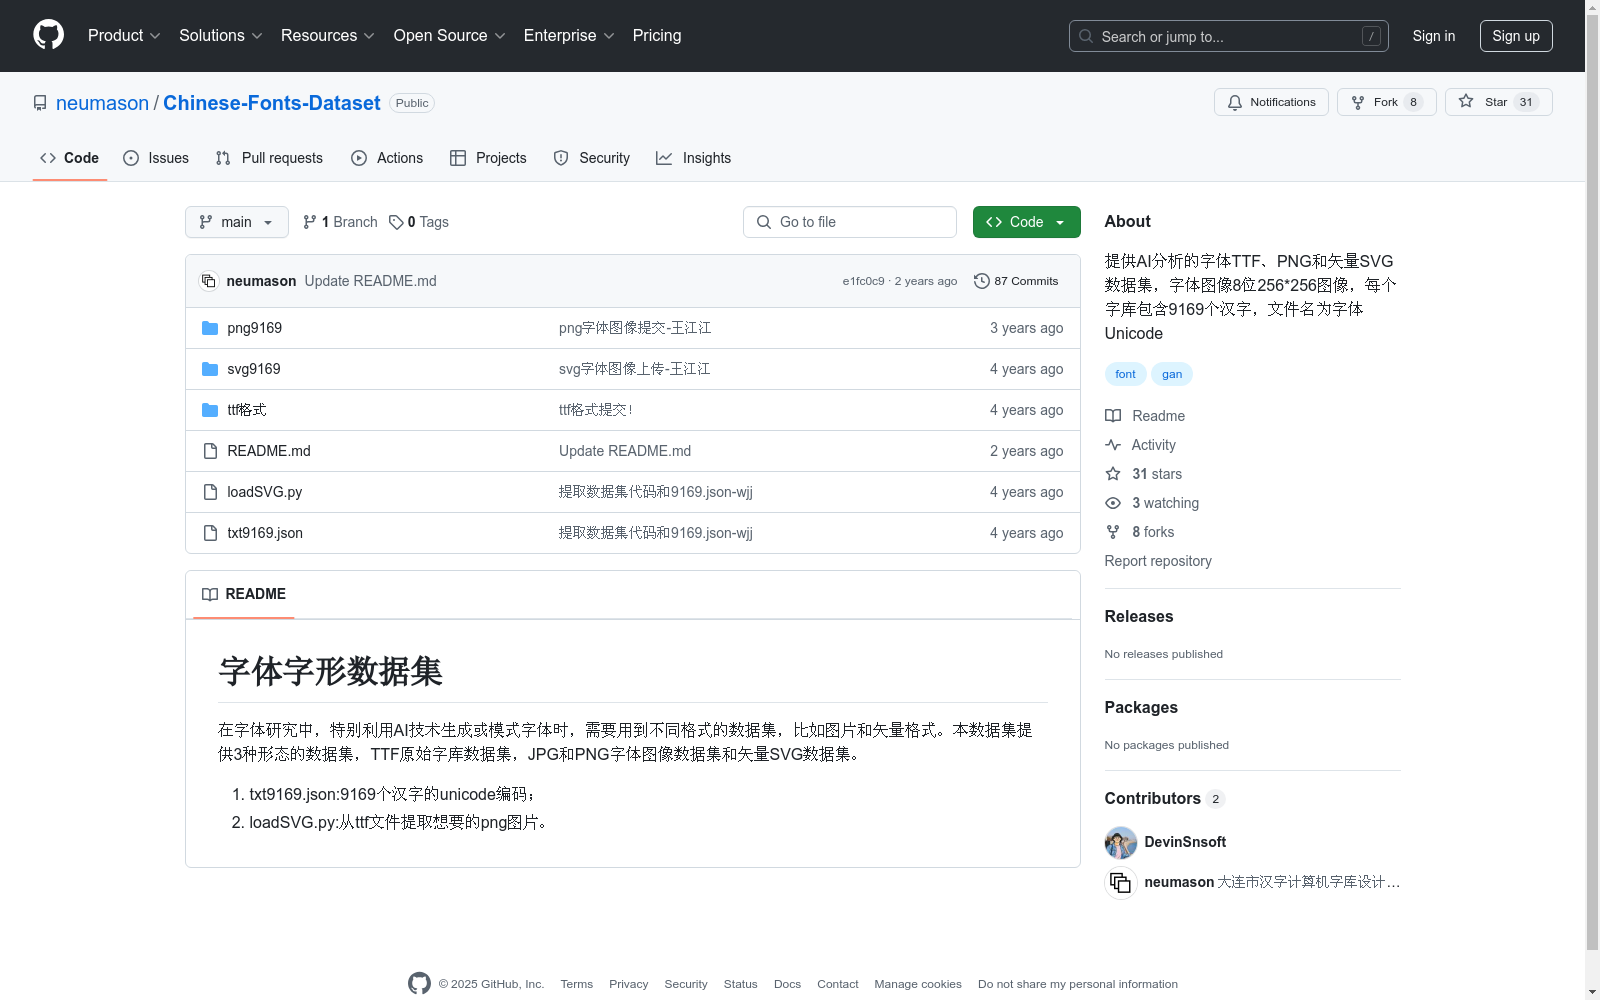Click the Go to file input

850,222
